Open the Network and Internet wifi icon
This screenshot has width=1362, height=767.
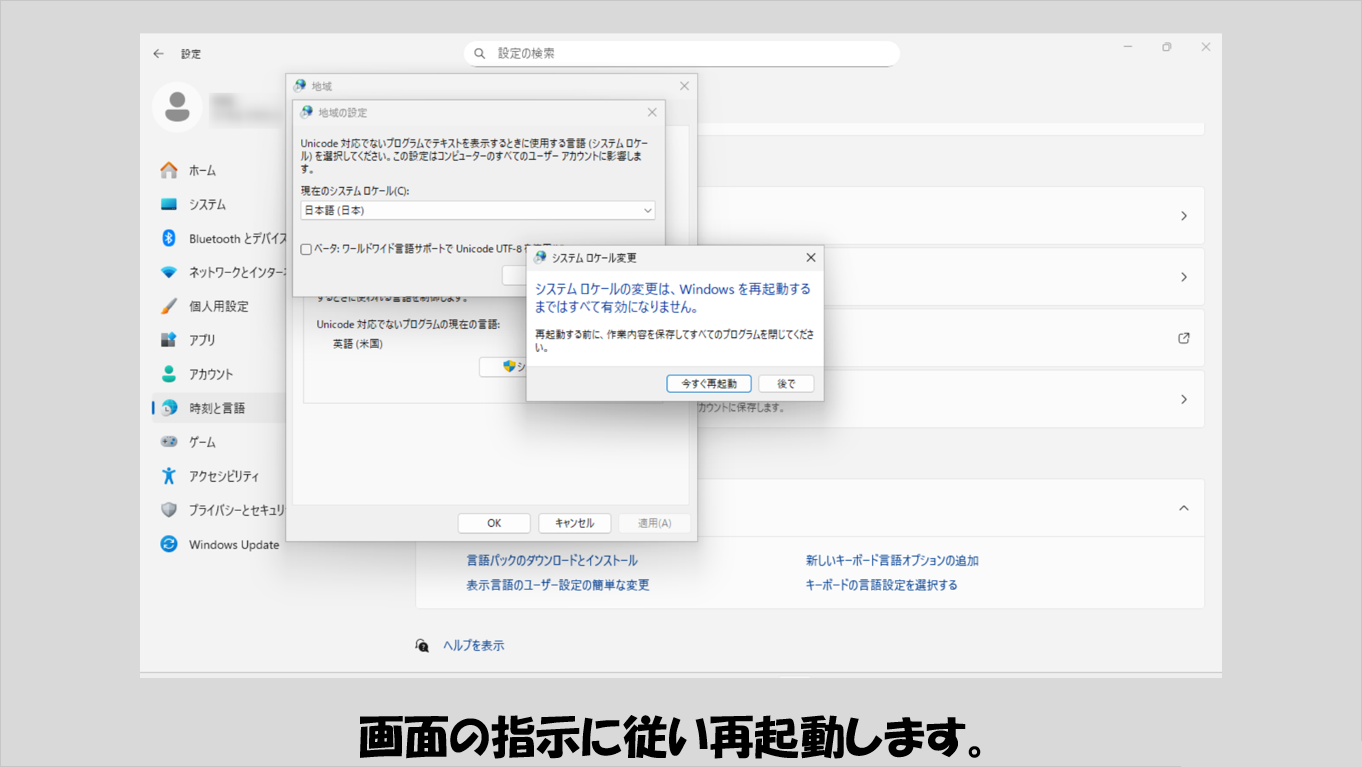tap(169, 272)
